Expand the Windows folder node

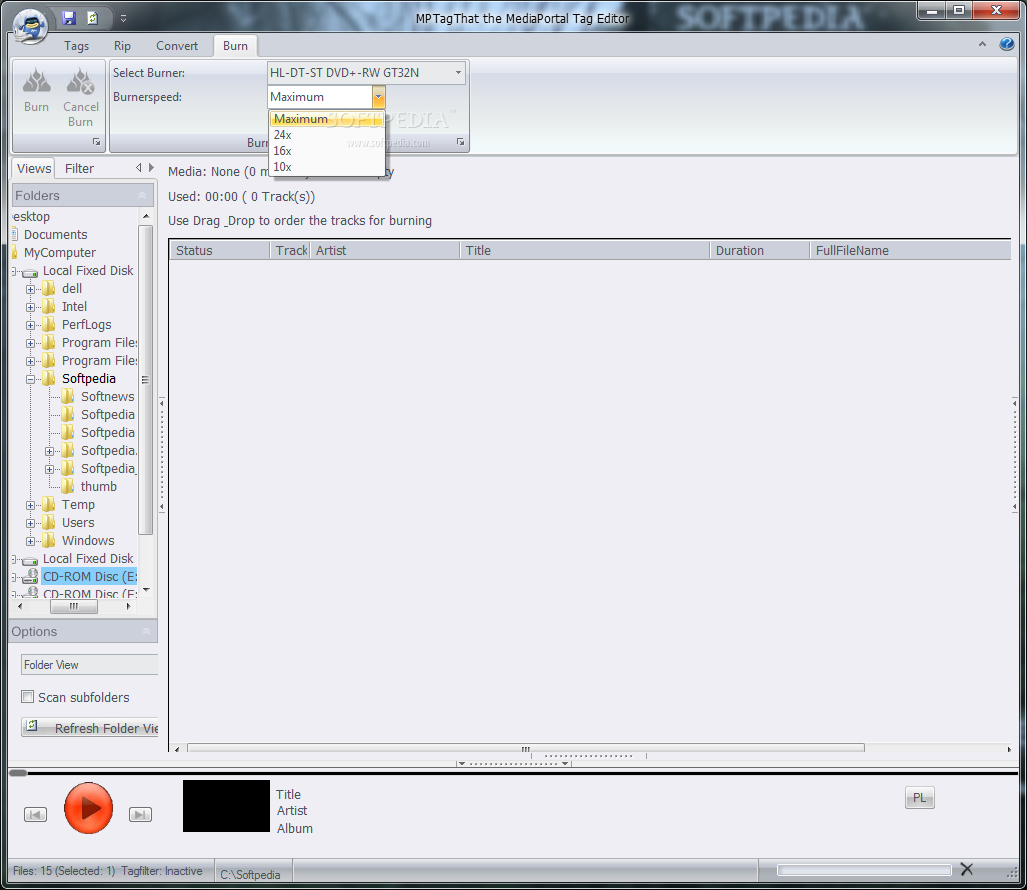pyautogui.click(x=30, y=541)
